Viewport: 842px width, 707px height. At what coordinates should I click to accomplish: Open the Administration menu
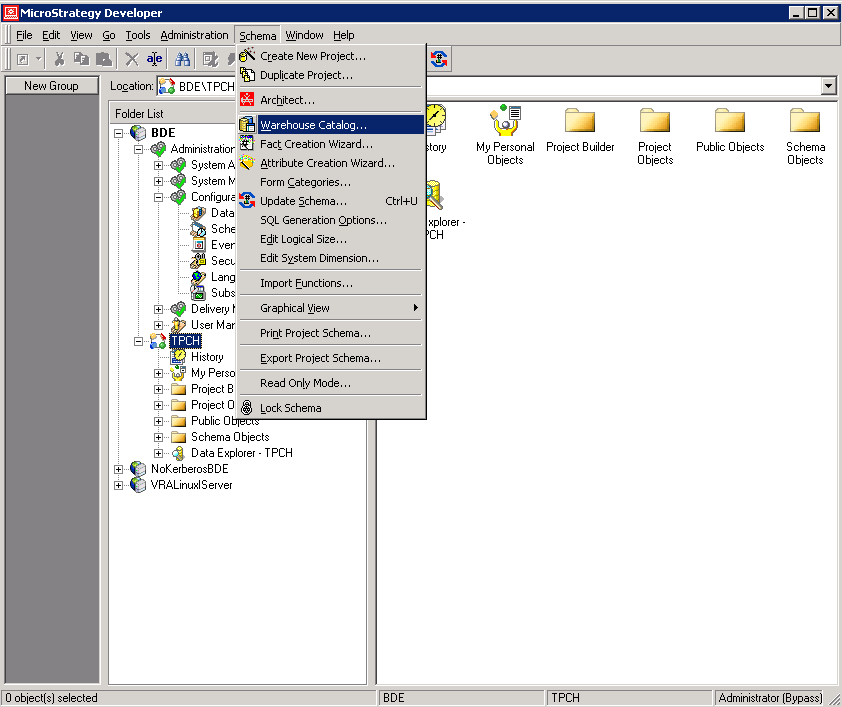click(194, 35)
